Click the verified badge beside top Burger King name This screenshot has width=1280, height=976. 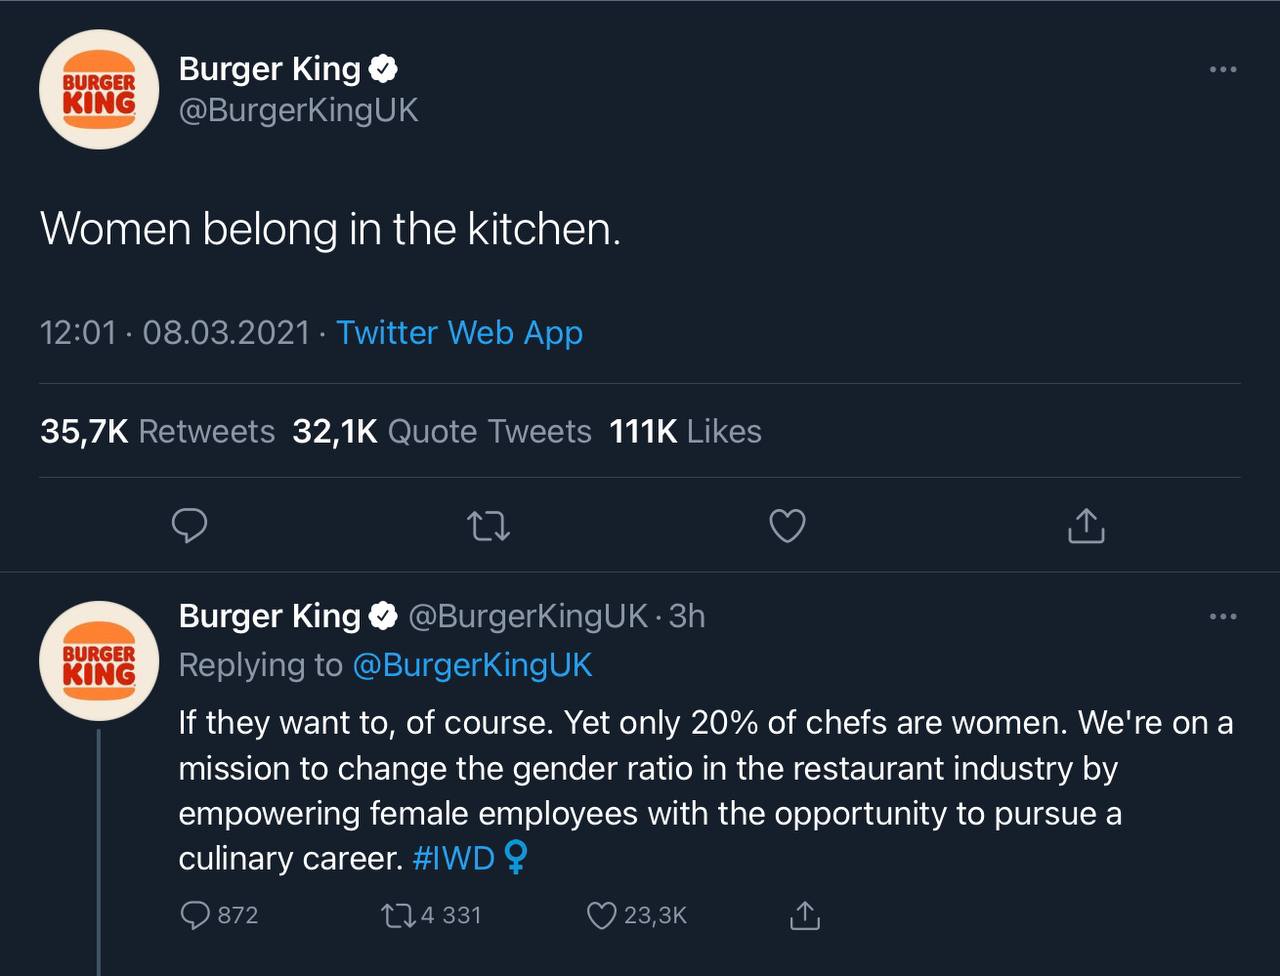[x=384, y=69]
